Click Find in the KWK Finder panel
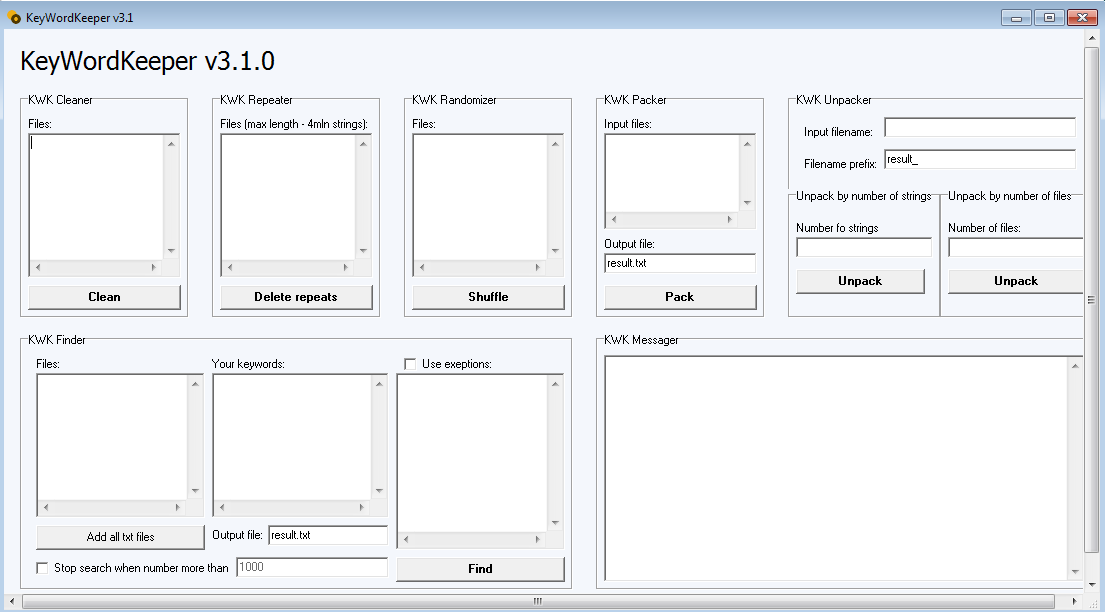 [x=480, y=569]
